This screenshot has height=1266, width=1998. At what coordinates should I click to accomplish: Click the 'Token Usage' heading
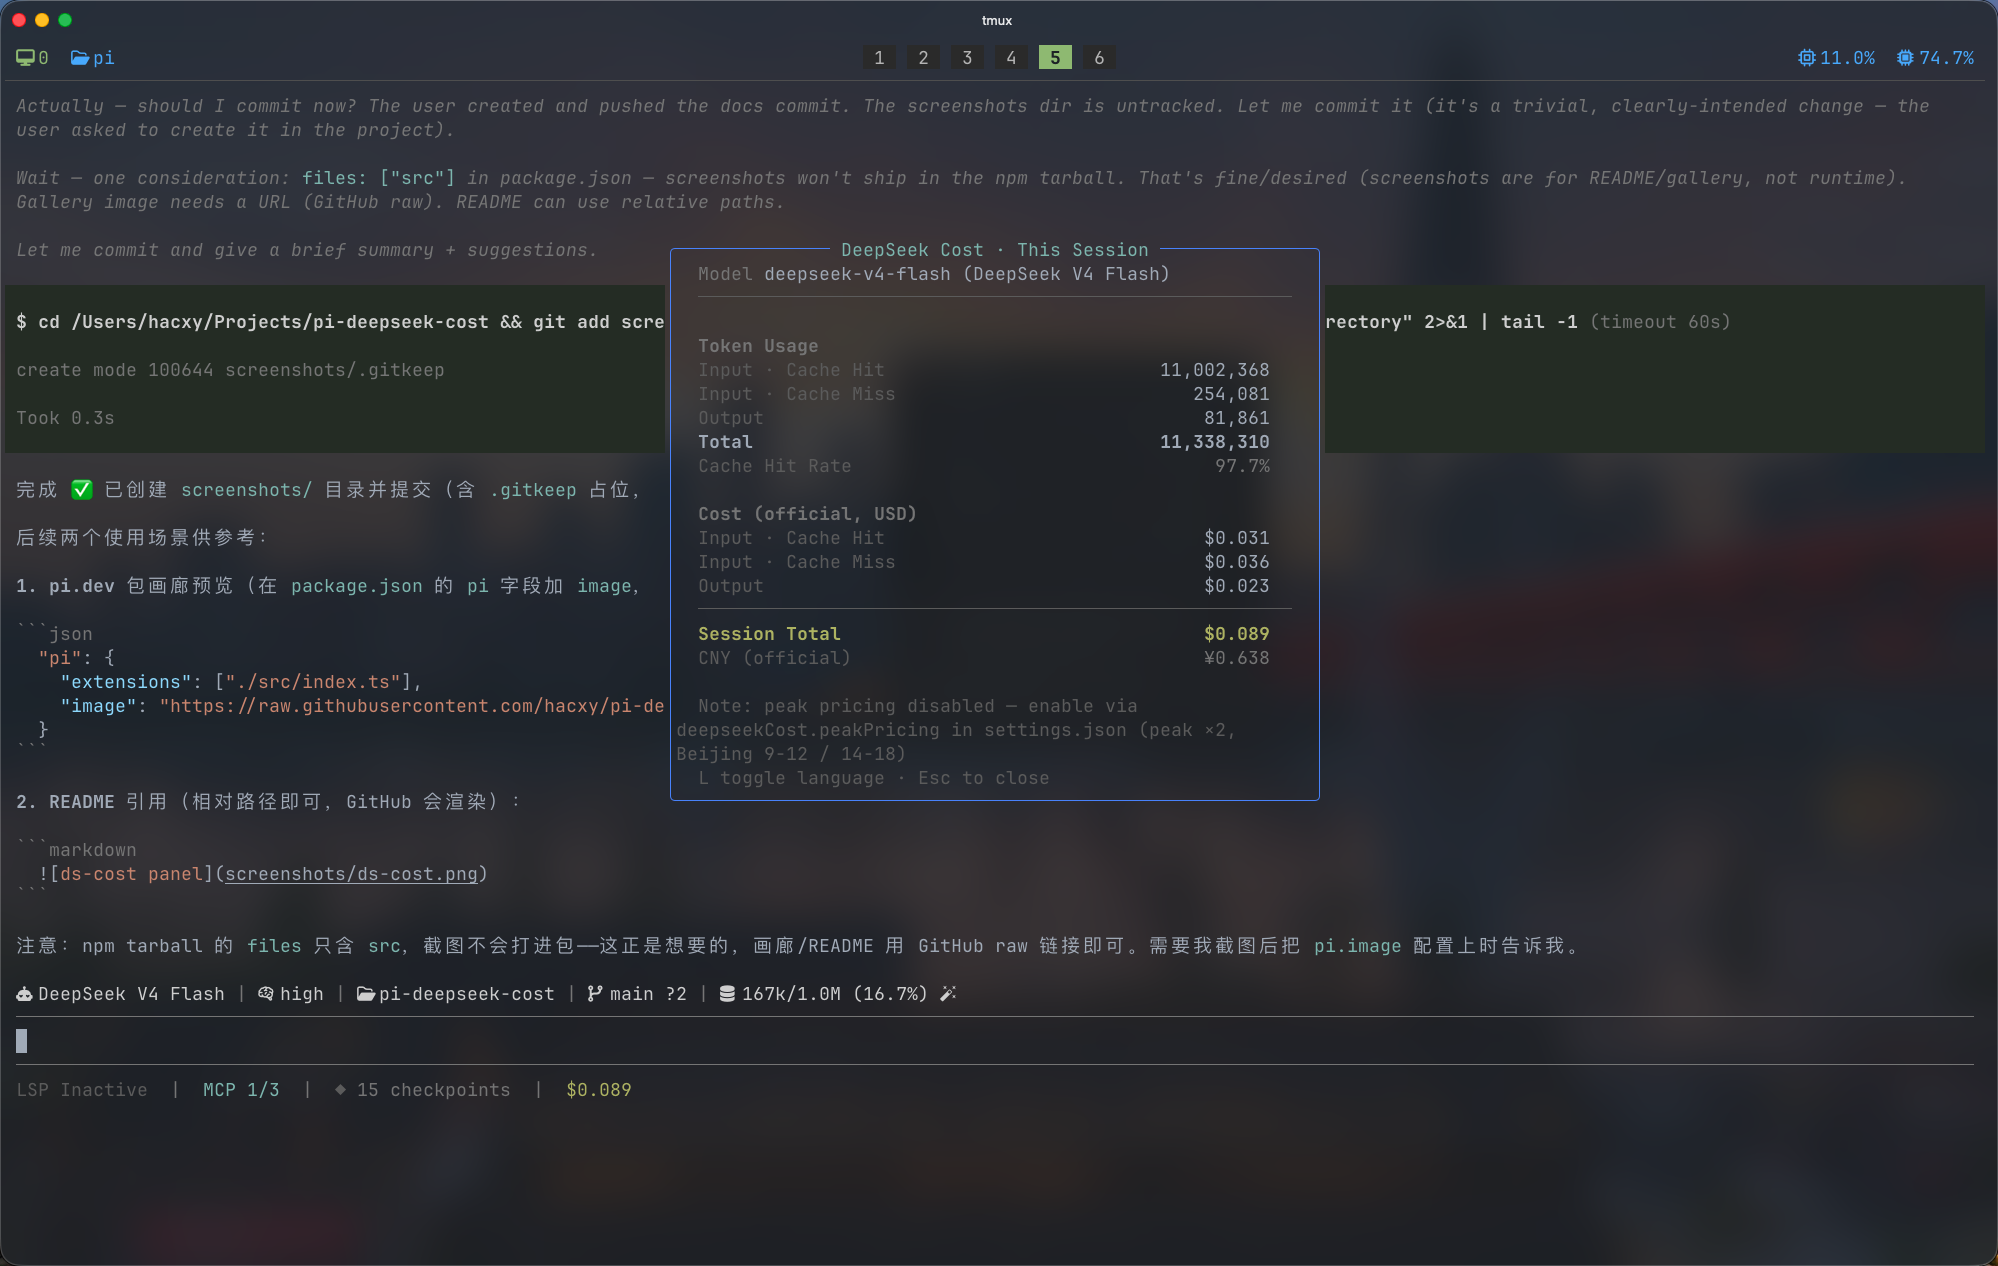(758, 346)
